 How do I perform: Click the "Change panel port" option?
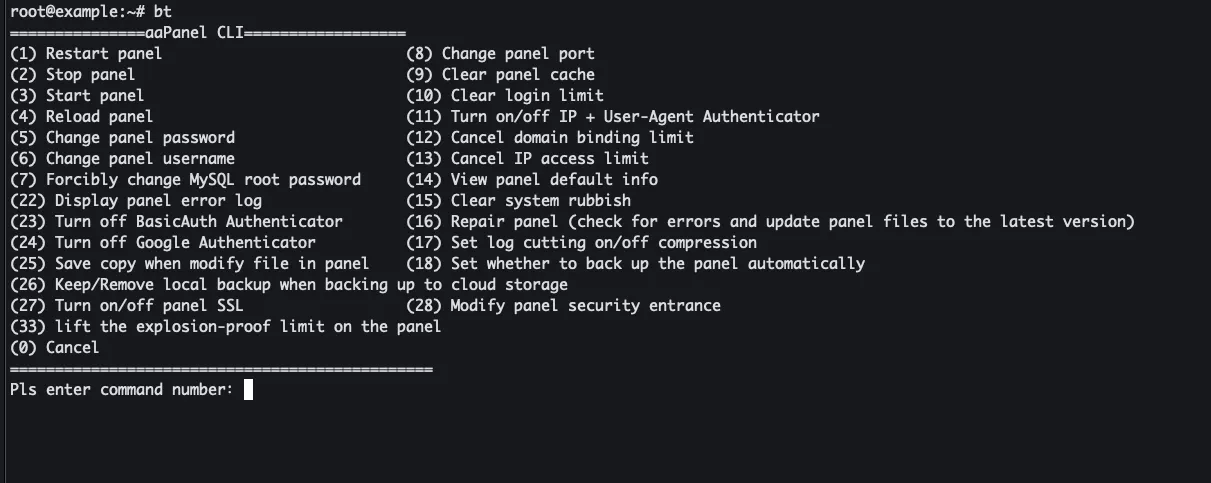click(x=500, y=53)
